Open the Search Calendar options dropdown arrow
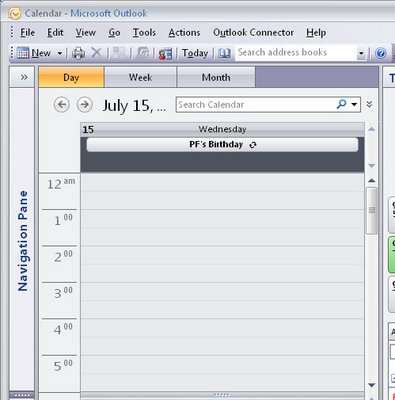Screen dimensions: 395x400 coord(354,105)
